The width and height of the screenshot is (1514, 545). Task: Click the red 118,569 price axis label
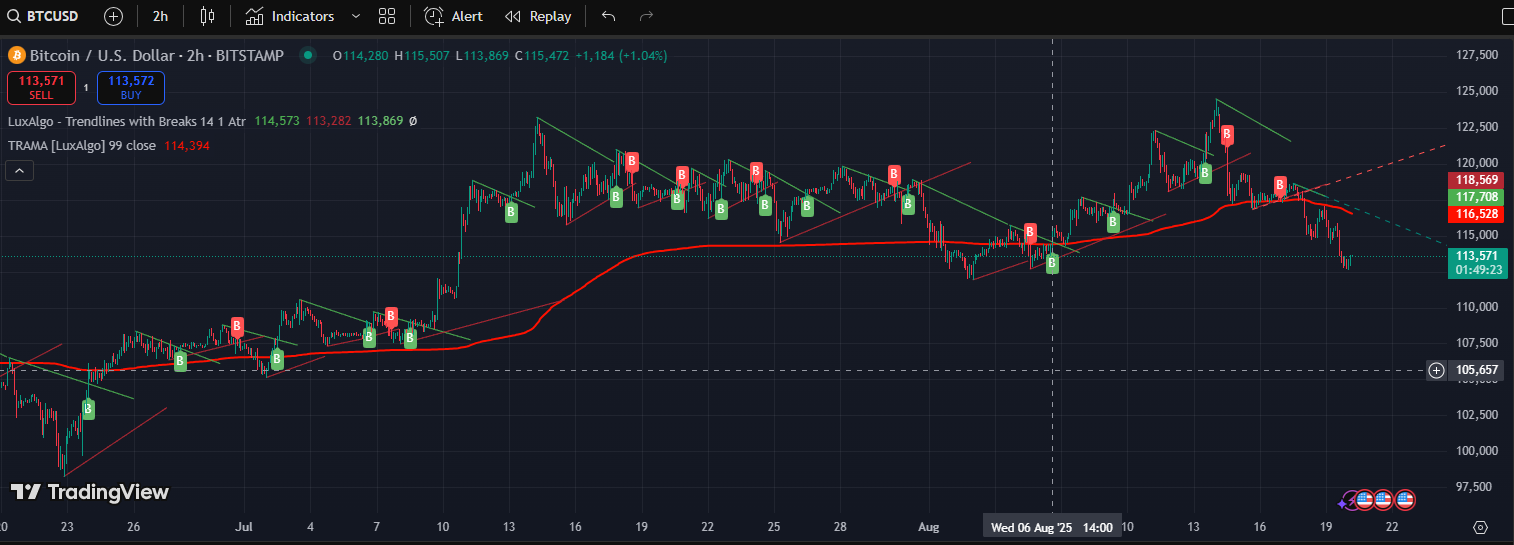tap(1475, 179)
